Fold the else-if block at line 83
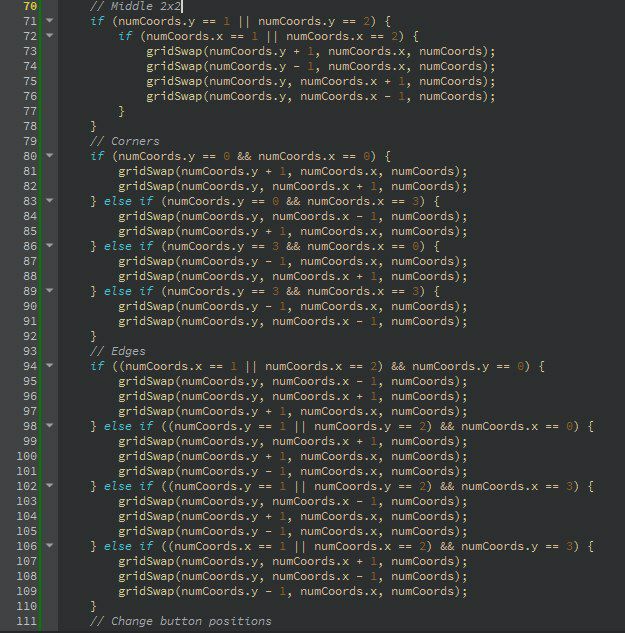This screenshot has width=625, height=633. [x=50, y=200]
